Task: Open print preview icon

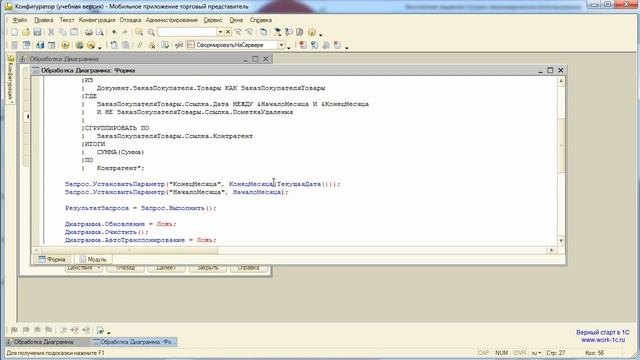Action: (99, 32)
